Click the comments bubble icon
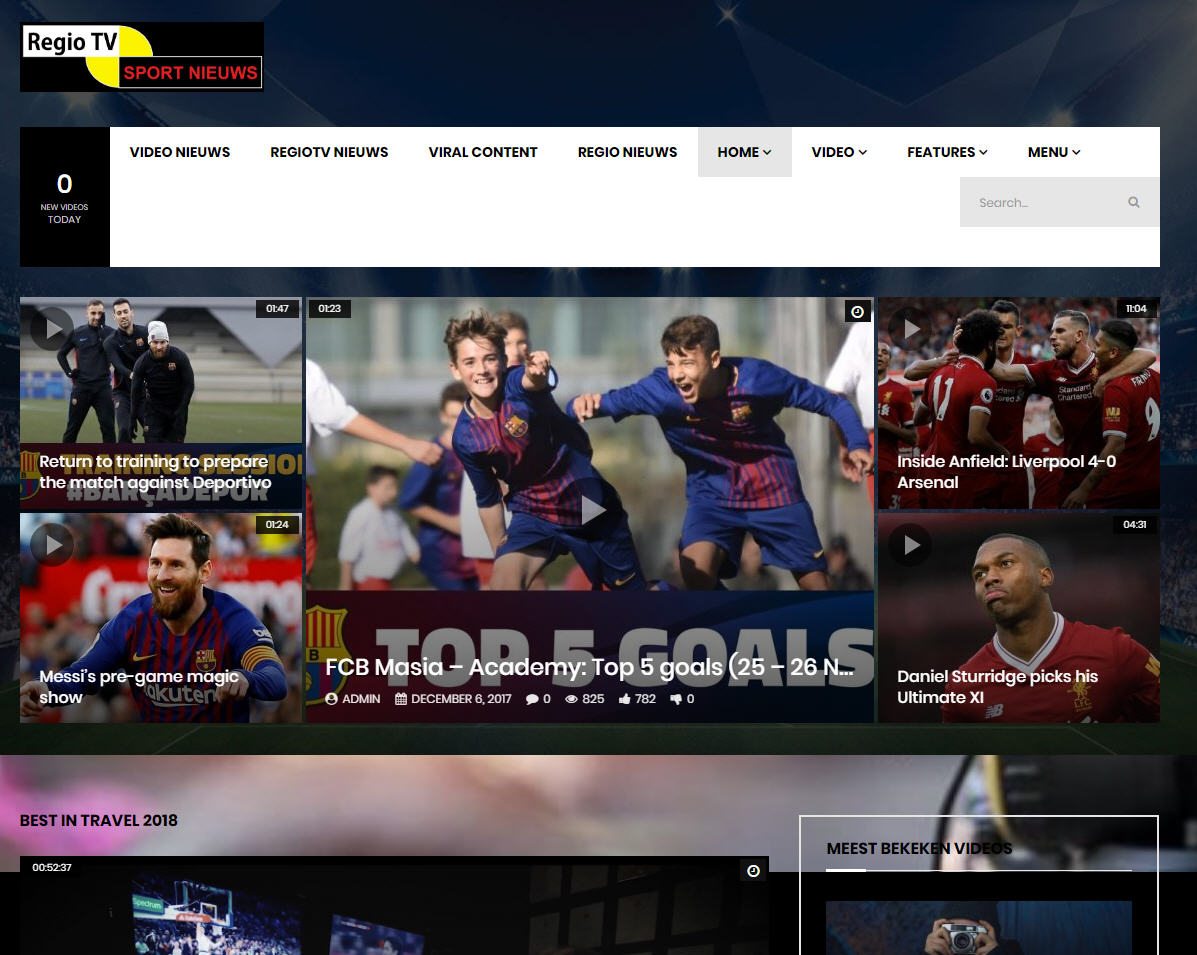 click(x=532, y=699)
